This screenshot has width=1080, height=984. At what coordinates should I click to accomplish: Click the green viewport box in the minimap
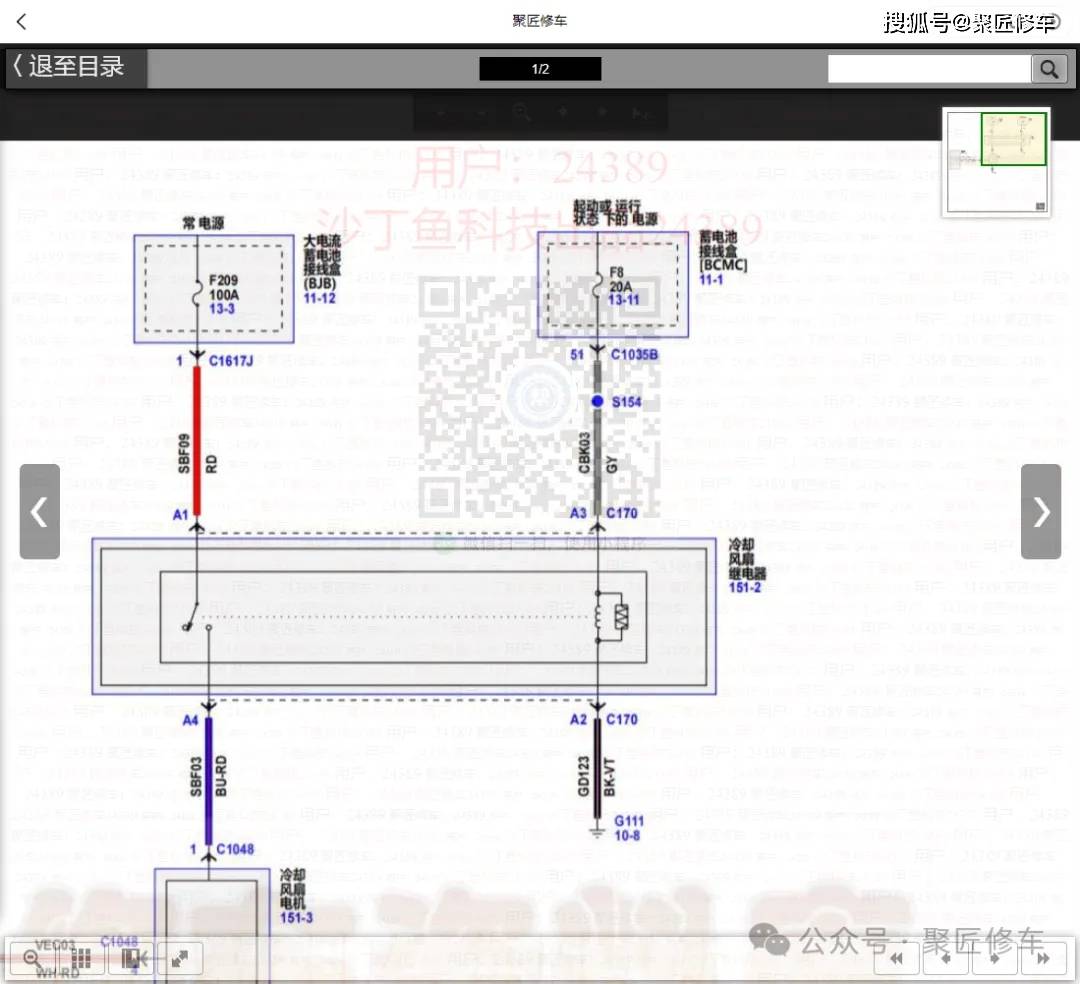[1013, 138]
